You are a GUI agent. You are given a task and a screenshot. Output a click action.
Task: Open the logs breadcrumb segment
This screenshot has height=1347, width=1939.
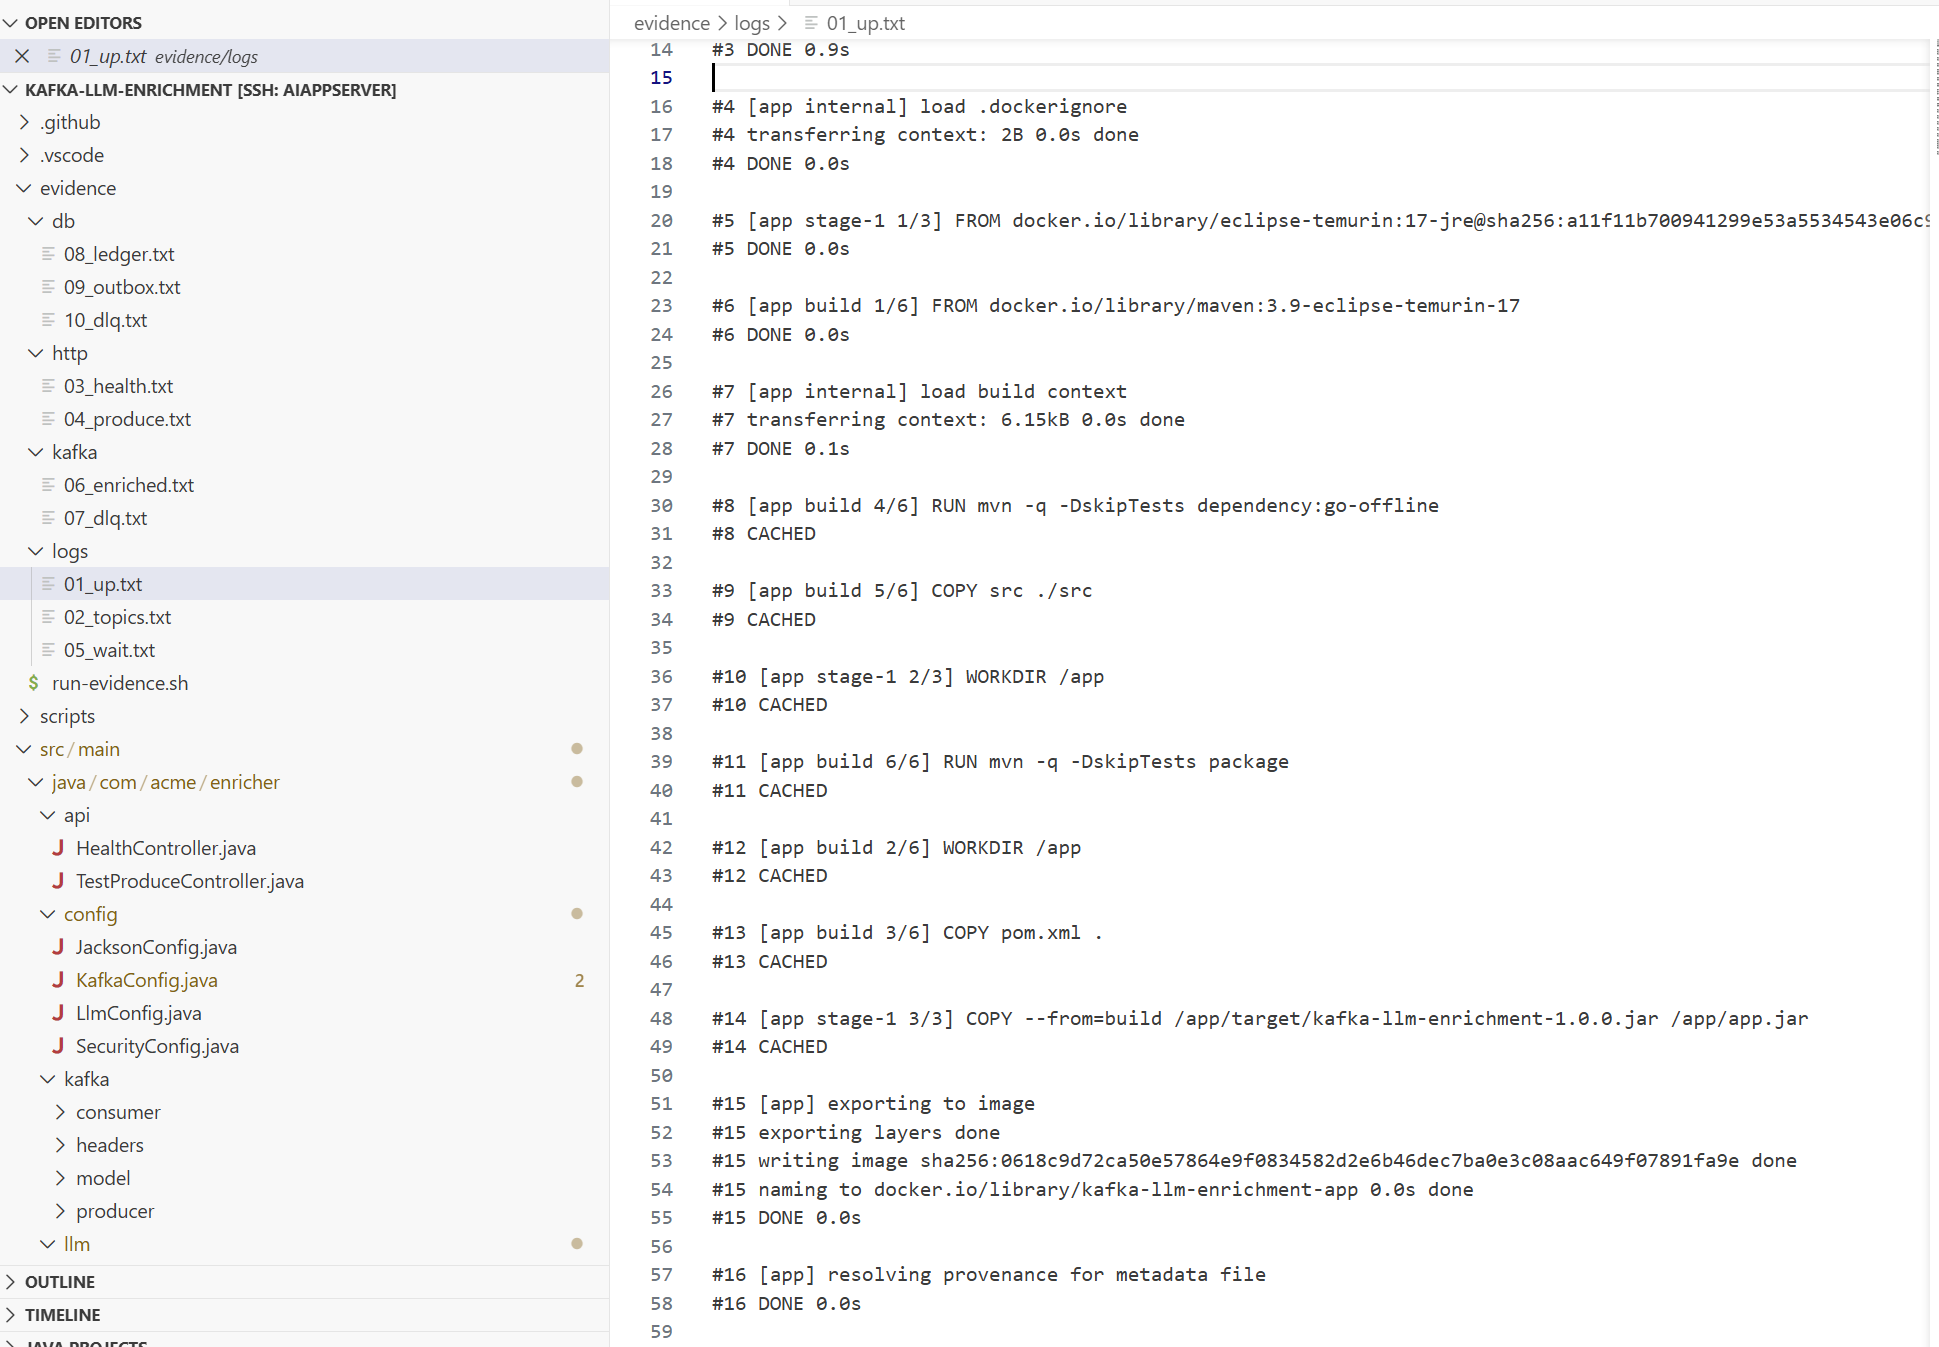point(751,23)
